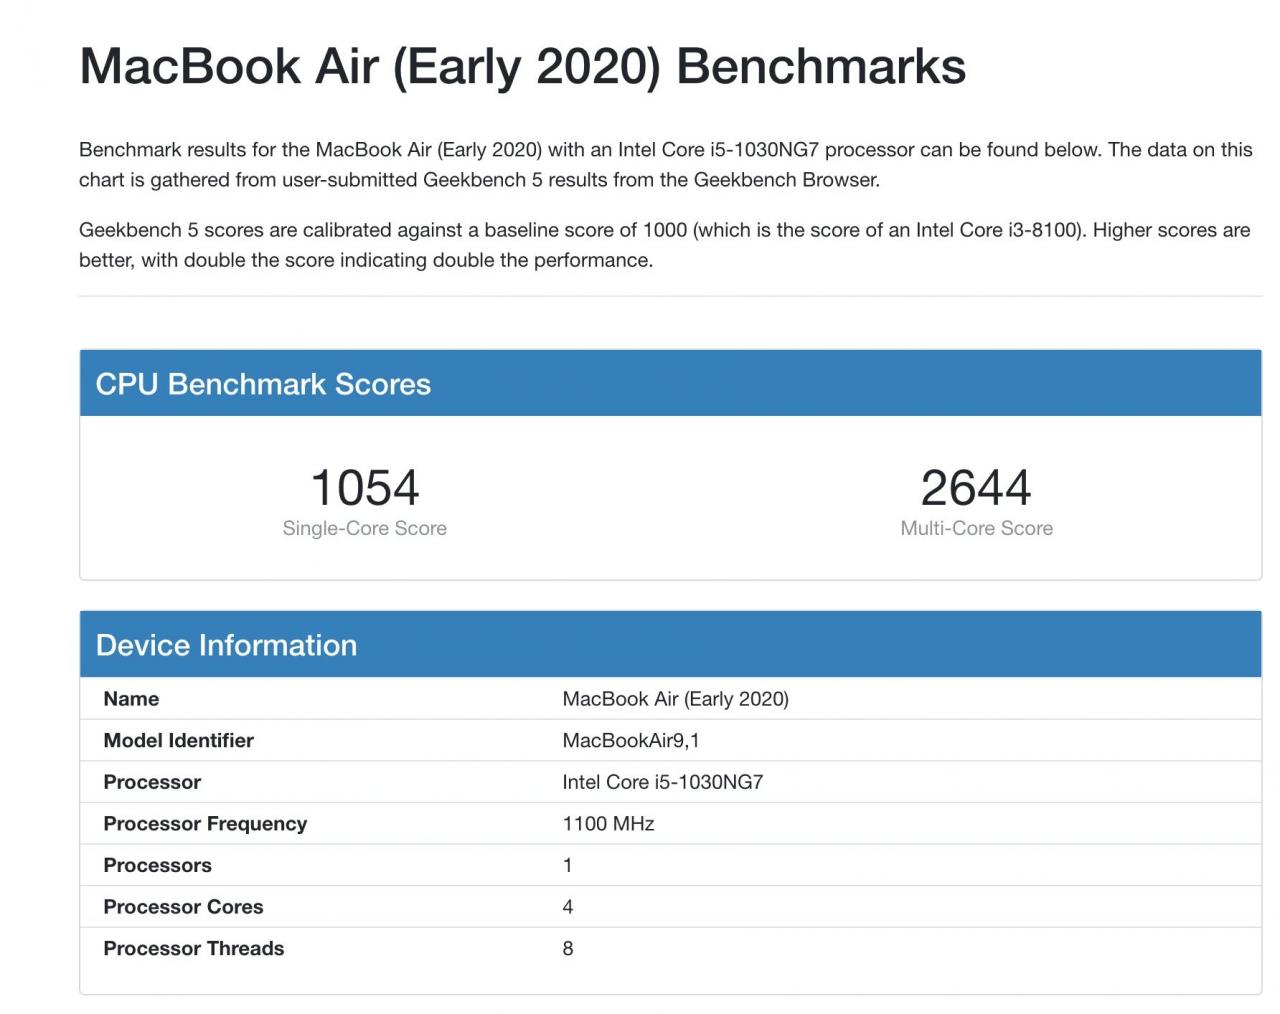Click the Processor Frequency row label

(205, 824)
